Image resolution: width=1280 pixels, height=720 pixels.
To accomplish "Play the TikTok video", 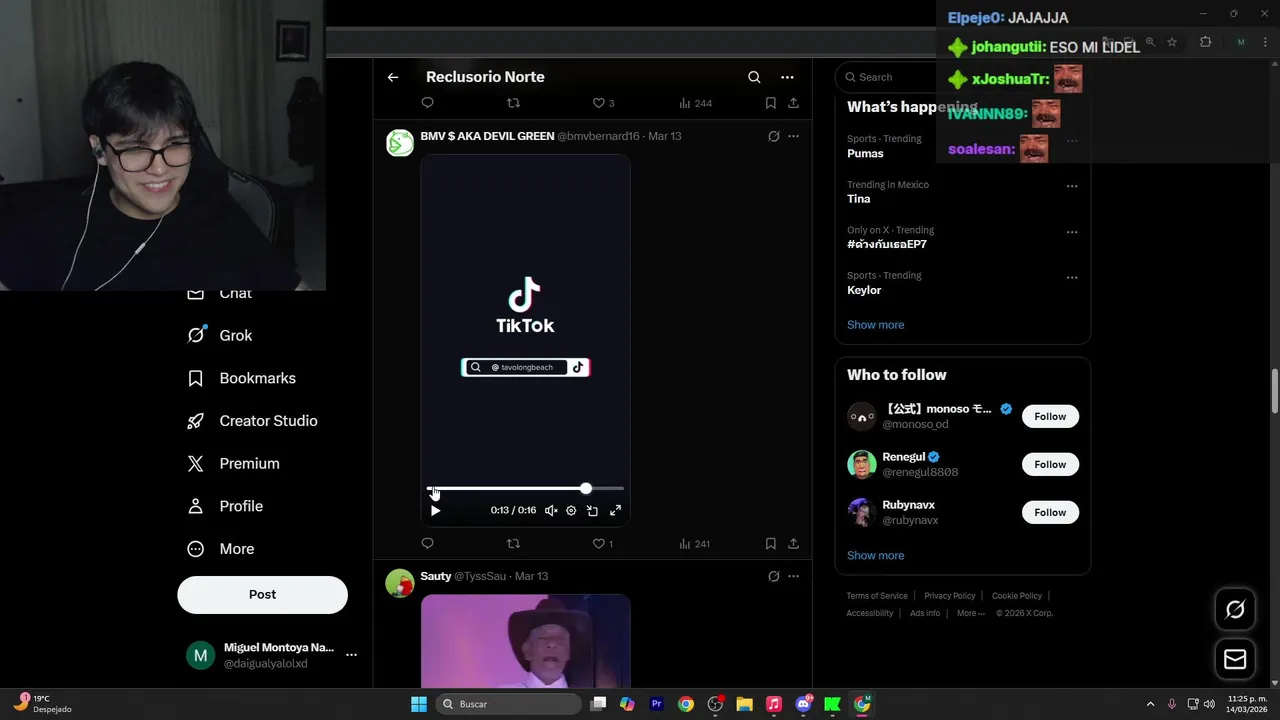I will [x=435, y=510].
